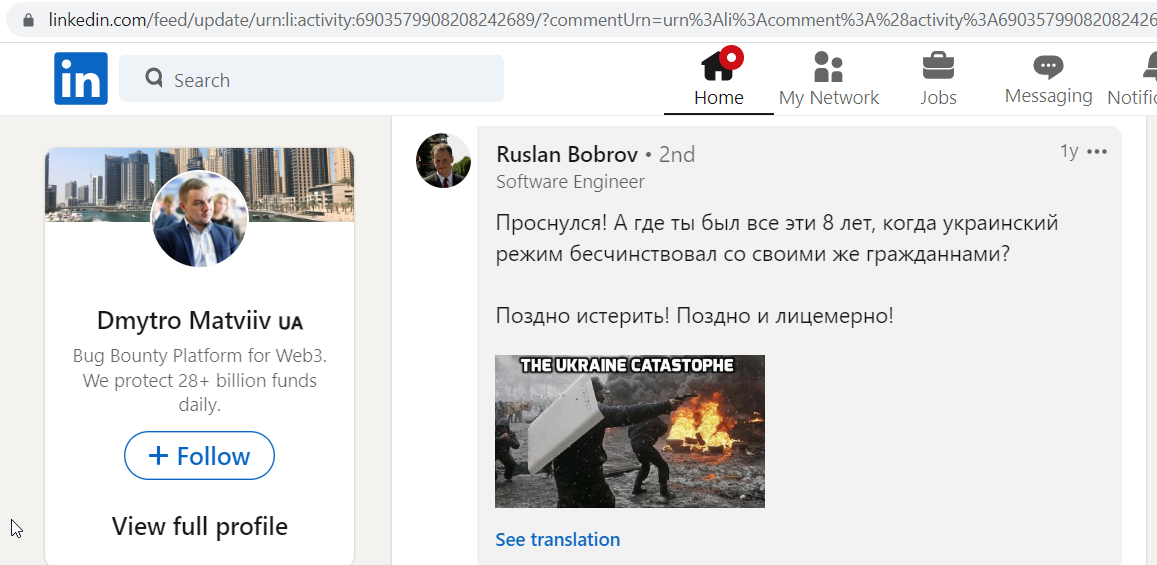Screen dimensions: 1157x565
Task: Open the Messaging speech bubble icon
Action: (x=1048, y=66)
